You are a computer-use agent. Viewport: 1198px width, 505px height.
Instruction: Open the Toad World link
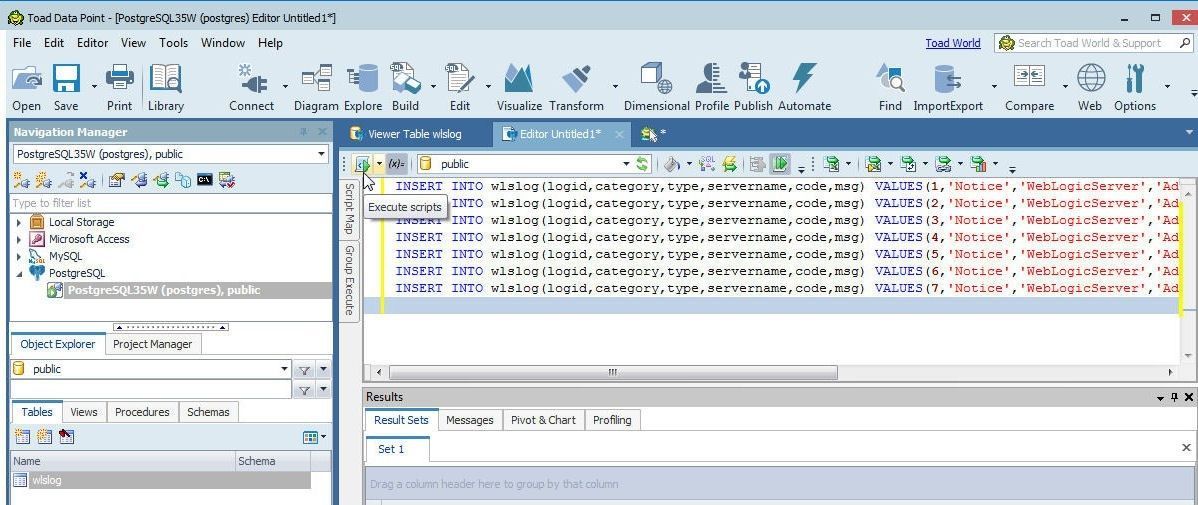pyautogui.click(x=953, y=43)
